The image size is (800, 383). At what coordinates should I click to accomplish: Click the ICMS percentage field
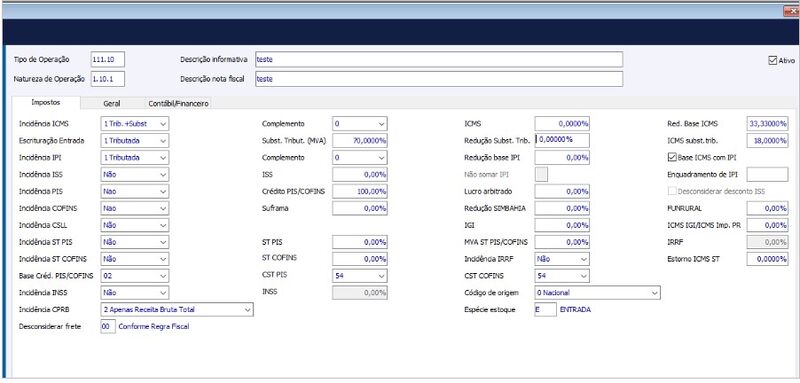(562, 124)
